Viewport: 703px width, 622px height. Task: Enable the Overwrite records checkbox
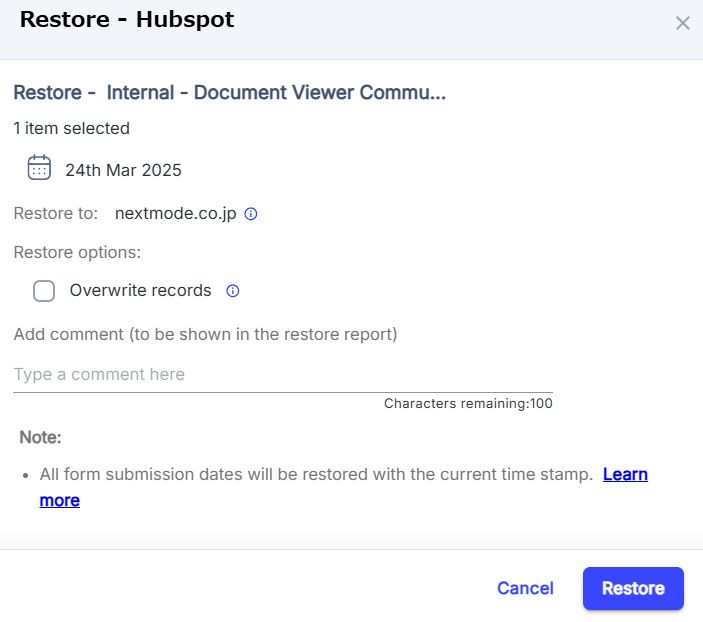[x=44, y=291]
